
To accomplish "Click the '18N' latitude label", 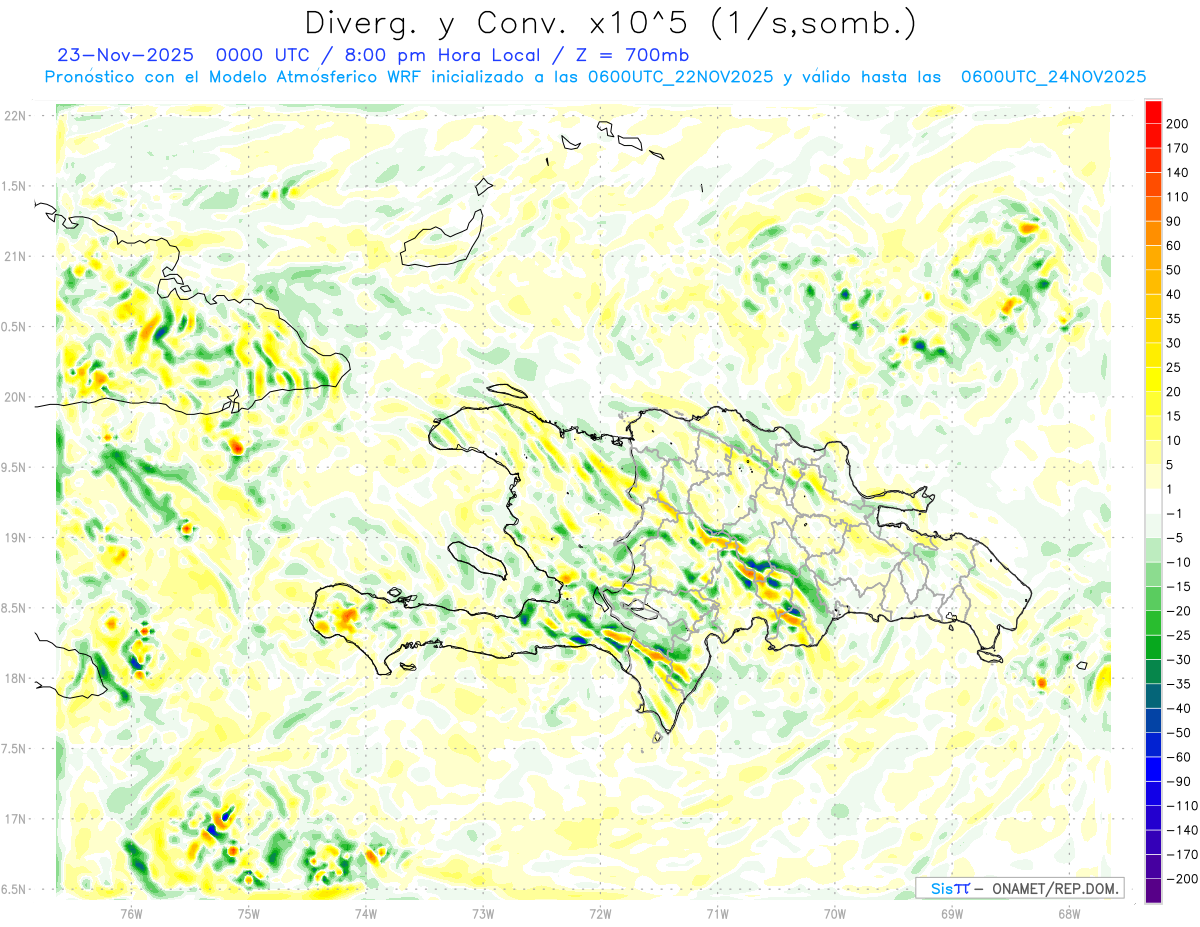I will pyautogui.click(x=16, y=678).
